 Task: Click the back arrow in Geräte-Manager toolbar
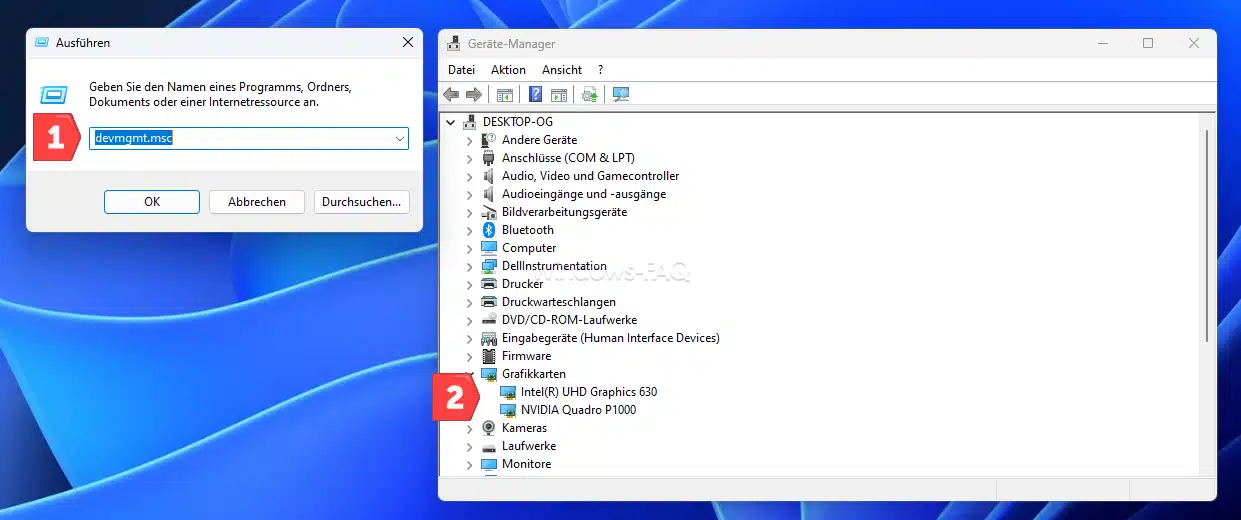pyautogui.click(x=451, y=95)
